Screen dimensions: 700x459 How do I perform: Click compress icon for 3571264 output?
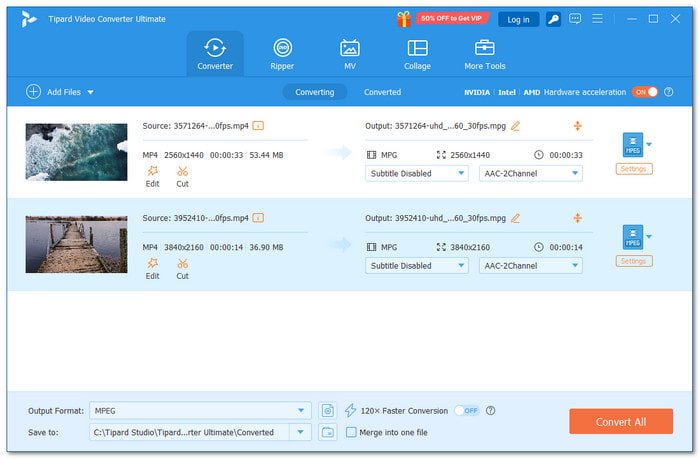click(x=577, y=126)
